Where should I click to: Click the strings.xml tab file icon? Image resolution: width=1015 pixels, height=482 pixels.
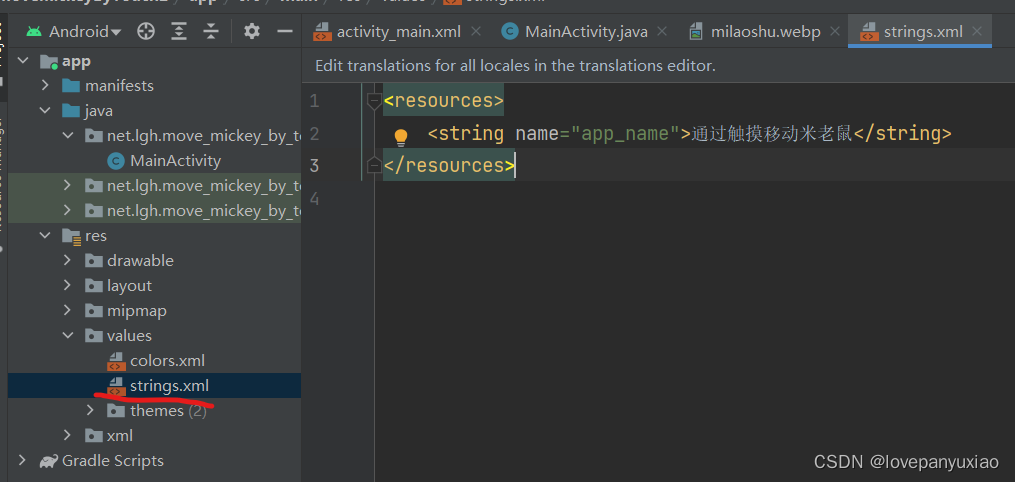[867, 32]
